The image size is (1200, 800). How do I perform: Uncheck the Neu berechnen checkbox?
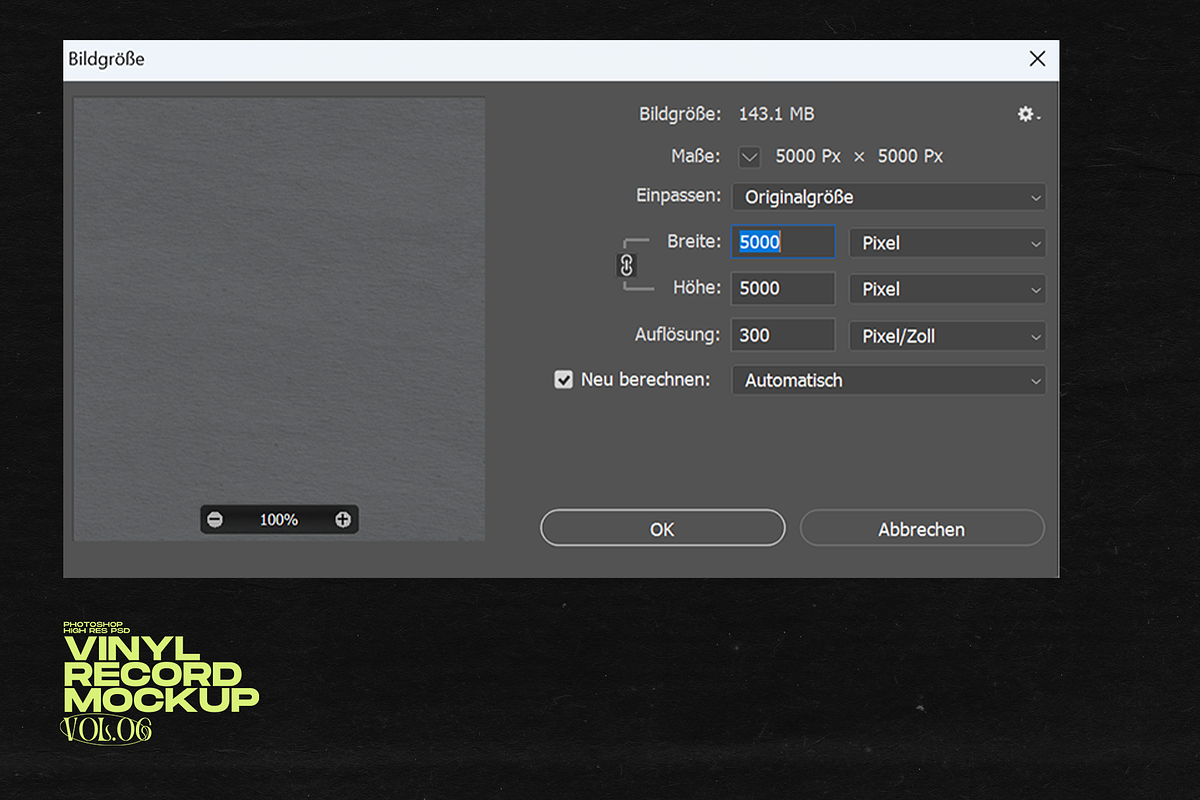pyautogui.click(x=564, y=380)
